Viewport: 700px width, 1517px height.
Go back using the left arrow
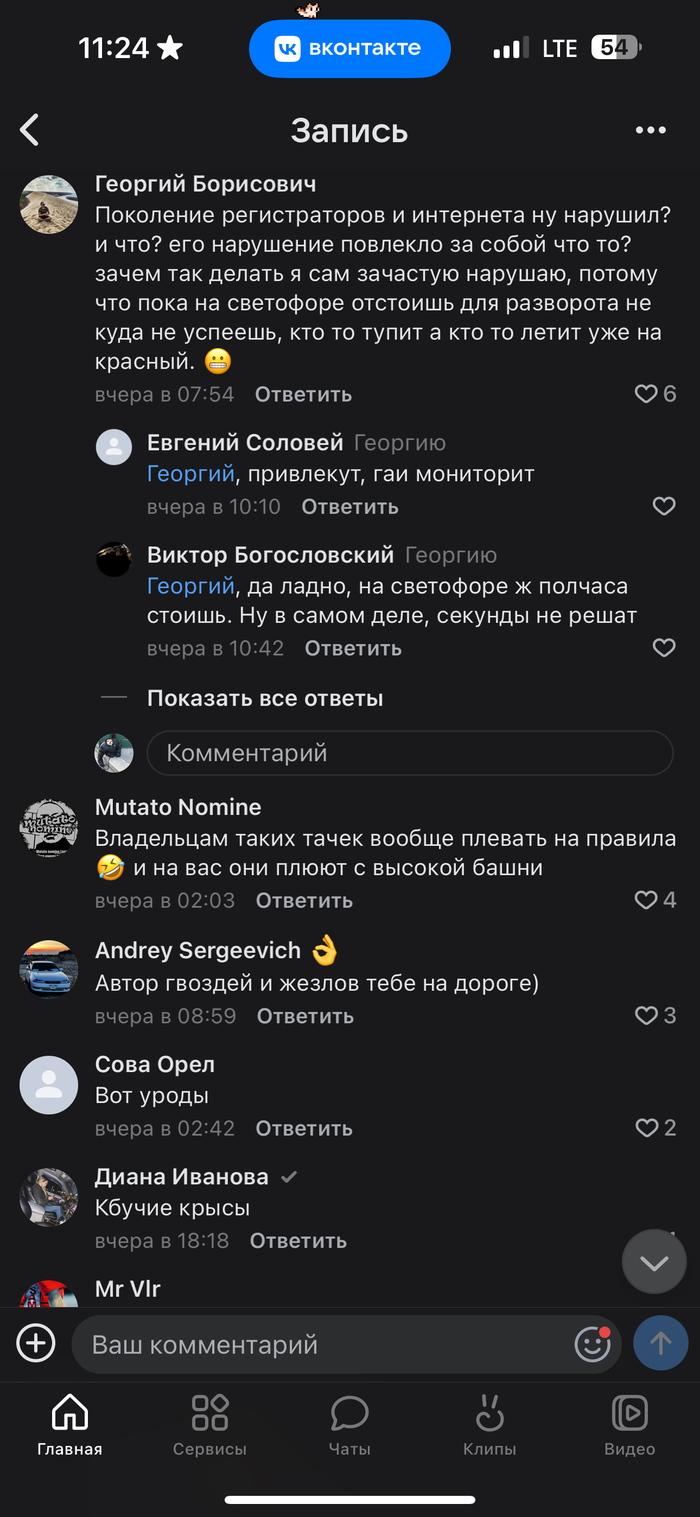30,130
